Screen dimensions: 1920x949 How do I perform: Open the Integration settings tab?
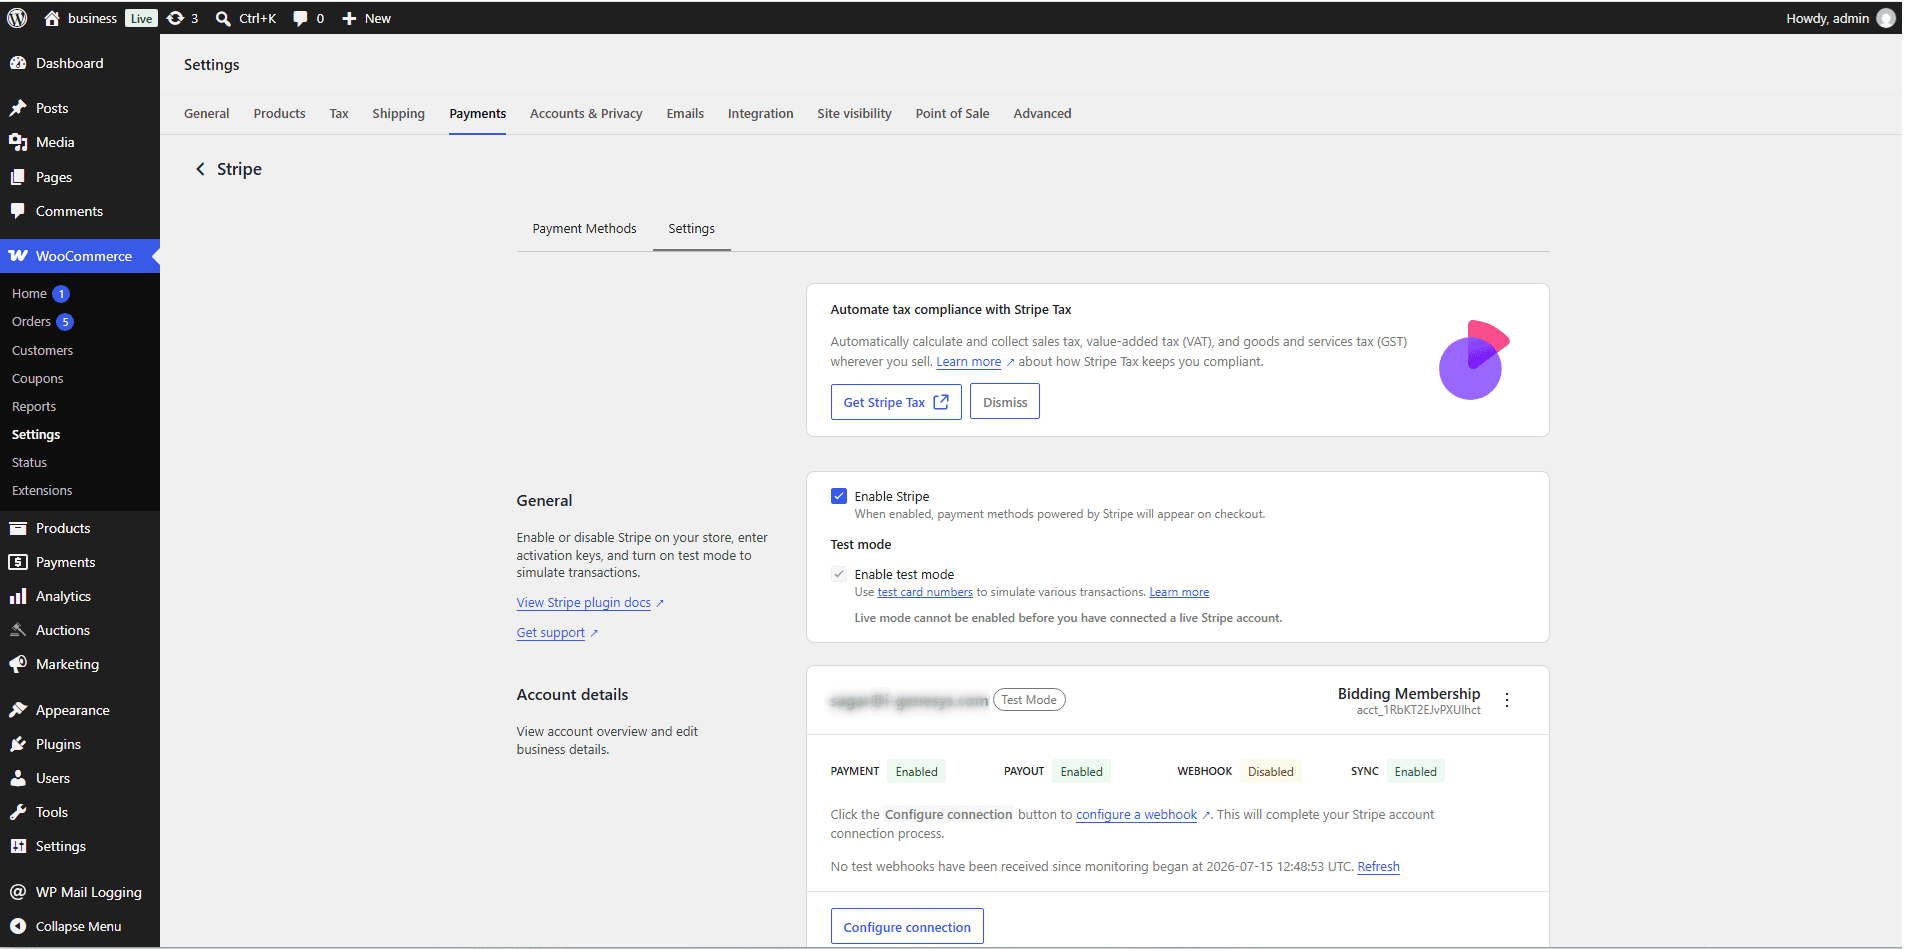[x=761, y=113]
